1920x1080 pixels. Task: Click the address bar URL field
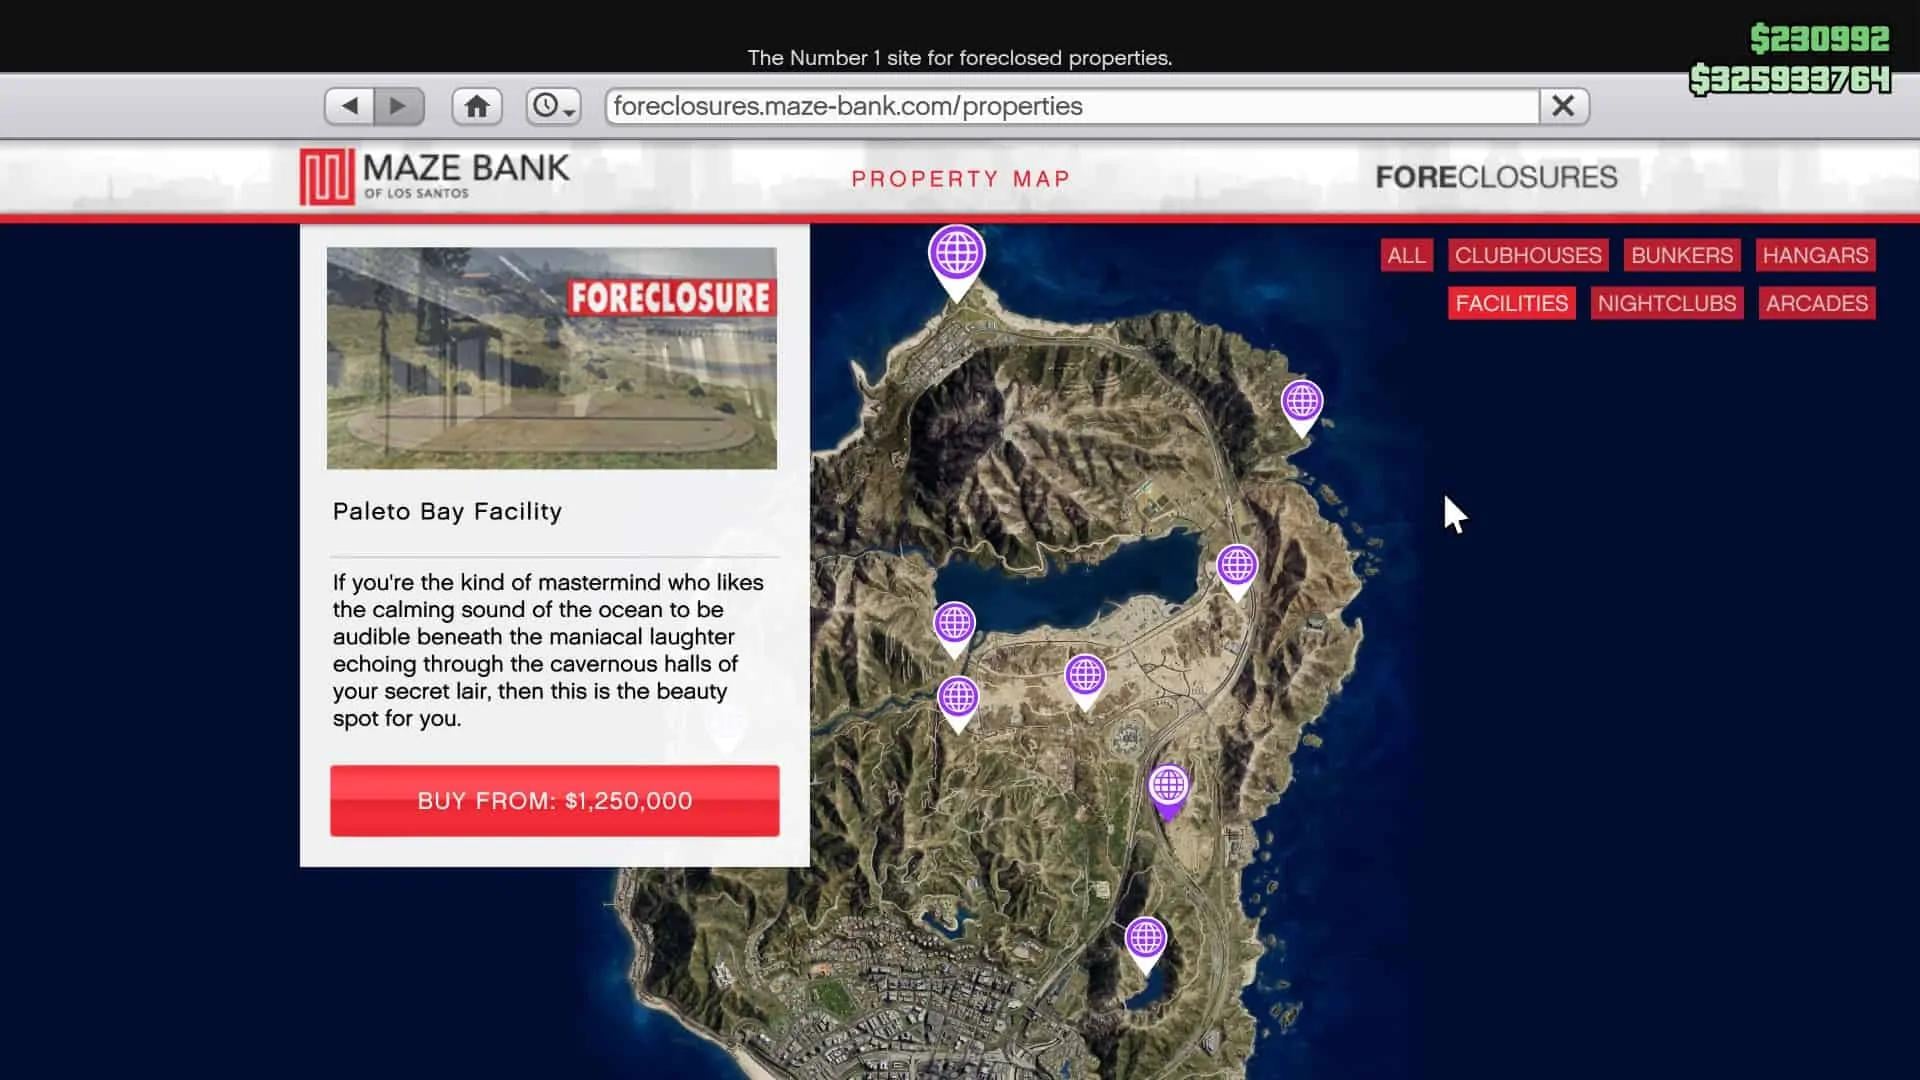(x=1070, y=106)
